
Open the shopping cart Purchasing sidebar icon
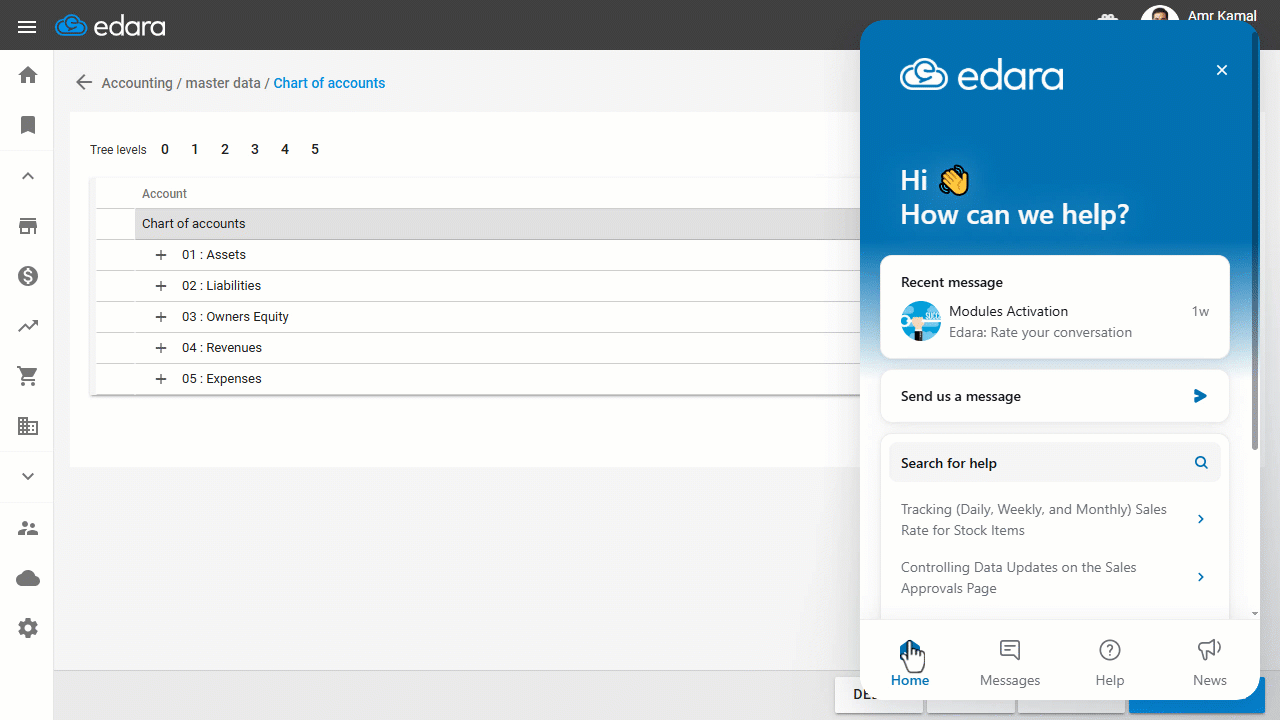click(x=28, y=376)
